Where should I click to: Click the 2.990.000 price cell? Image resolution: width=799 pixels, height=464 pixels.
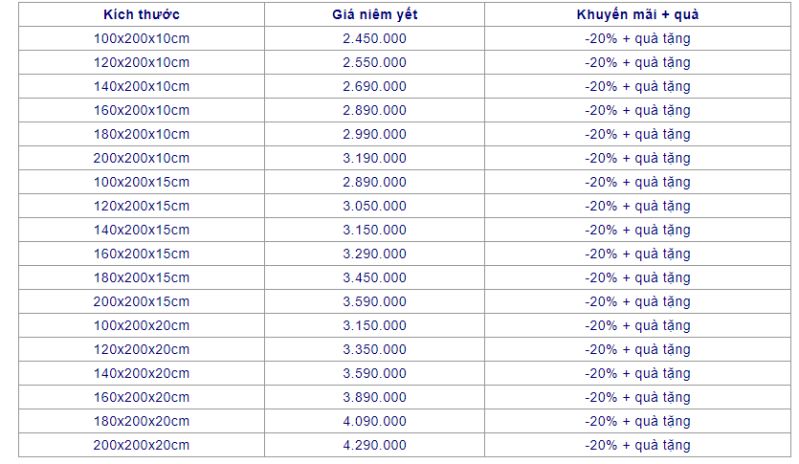click(x=374, y=134)
